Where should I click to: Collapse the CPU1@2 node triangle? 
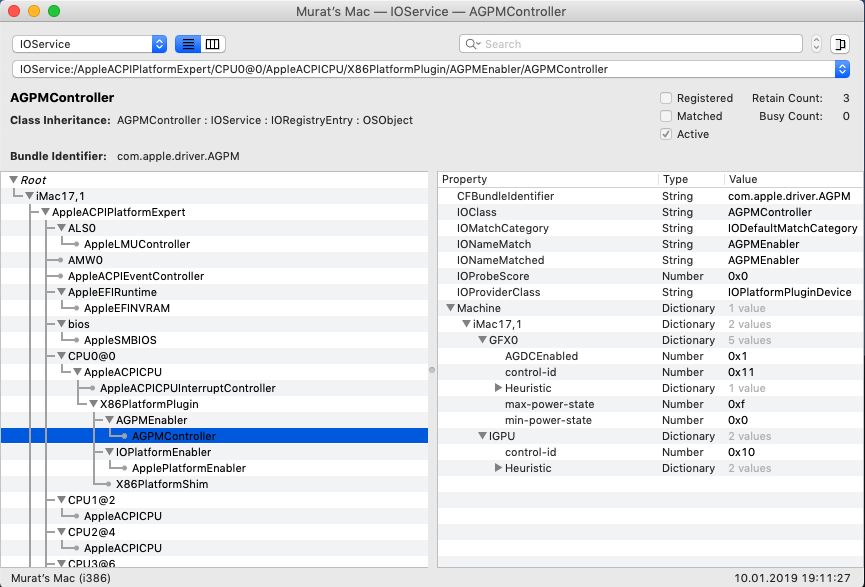pyautogui.click(x=62, y=500)
